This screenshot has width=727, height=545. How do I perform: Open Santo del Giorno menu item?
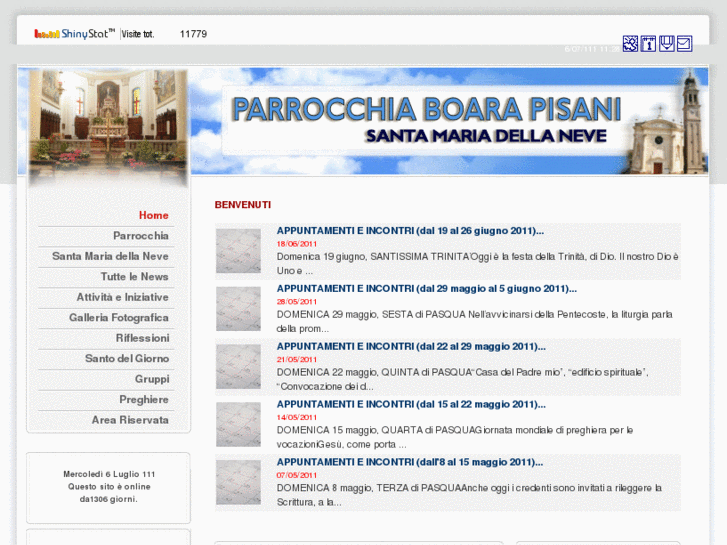[x=127, y=359]
